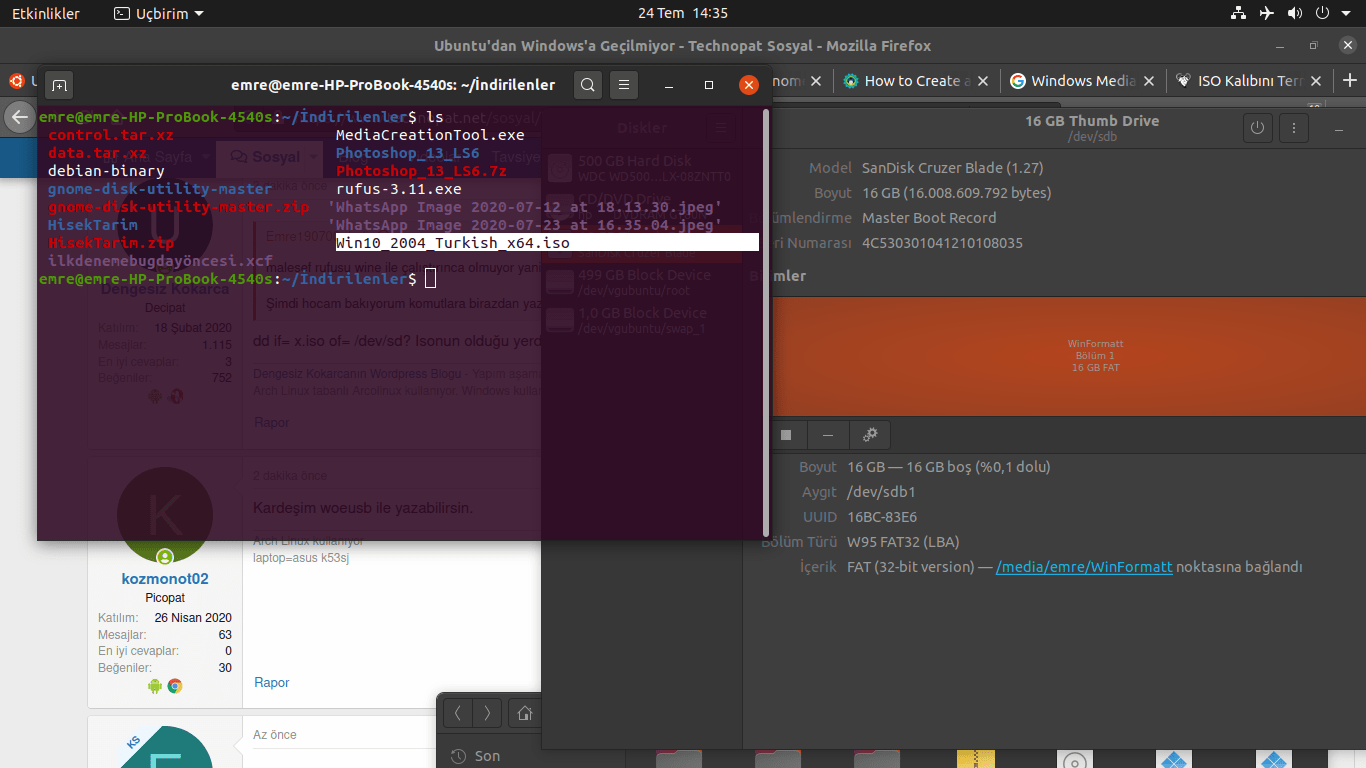The image size is (1366, 768).
Task: Open the /media/emre/WinFormatt mount point link
Action: coord(1084,567)
